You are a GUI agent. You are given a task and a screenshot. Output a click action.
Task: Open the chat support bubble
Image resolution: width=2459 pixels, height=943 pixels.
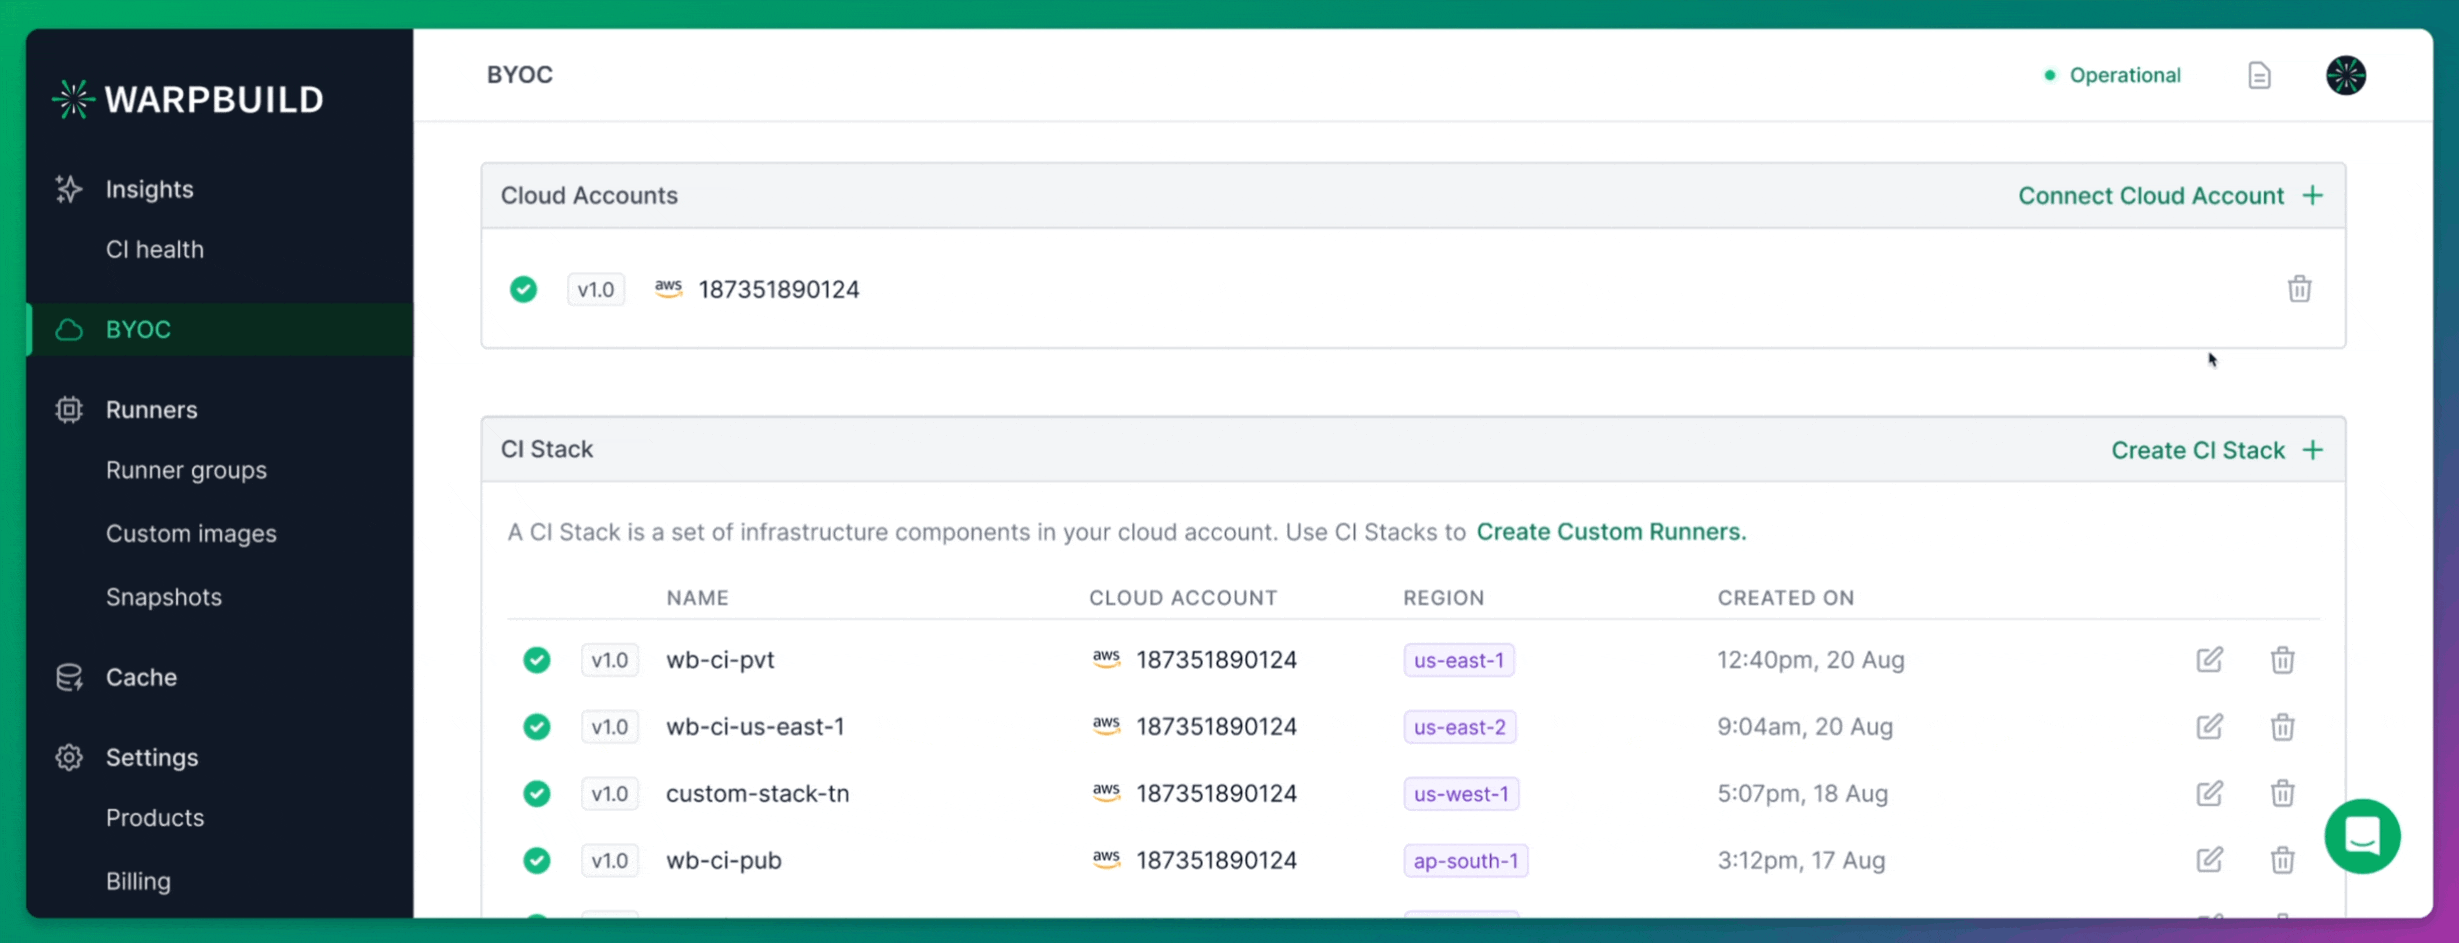coord(2364,836)
